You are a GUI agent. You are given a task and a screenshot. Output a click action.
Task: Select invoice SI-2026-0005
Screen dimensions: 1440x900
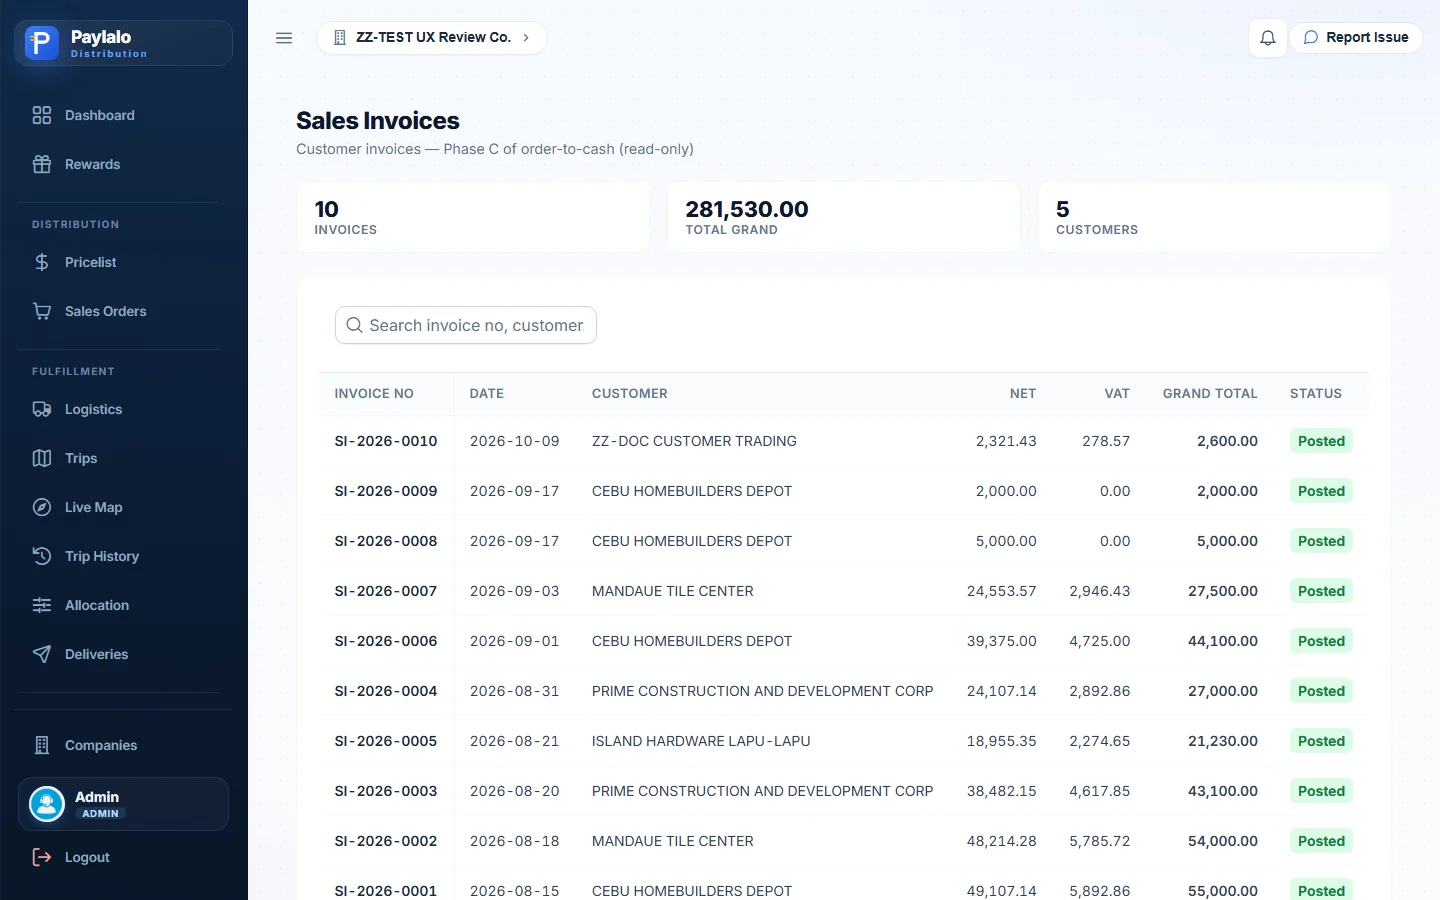click(x=386, y=741)
